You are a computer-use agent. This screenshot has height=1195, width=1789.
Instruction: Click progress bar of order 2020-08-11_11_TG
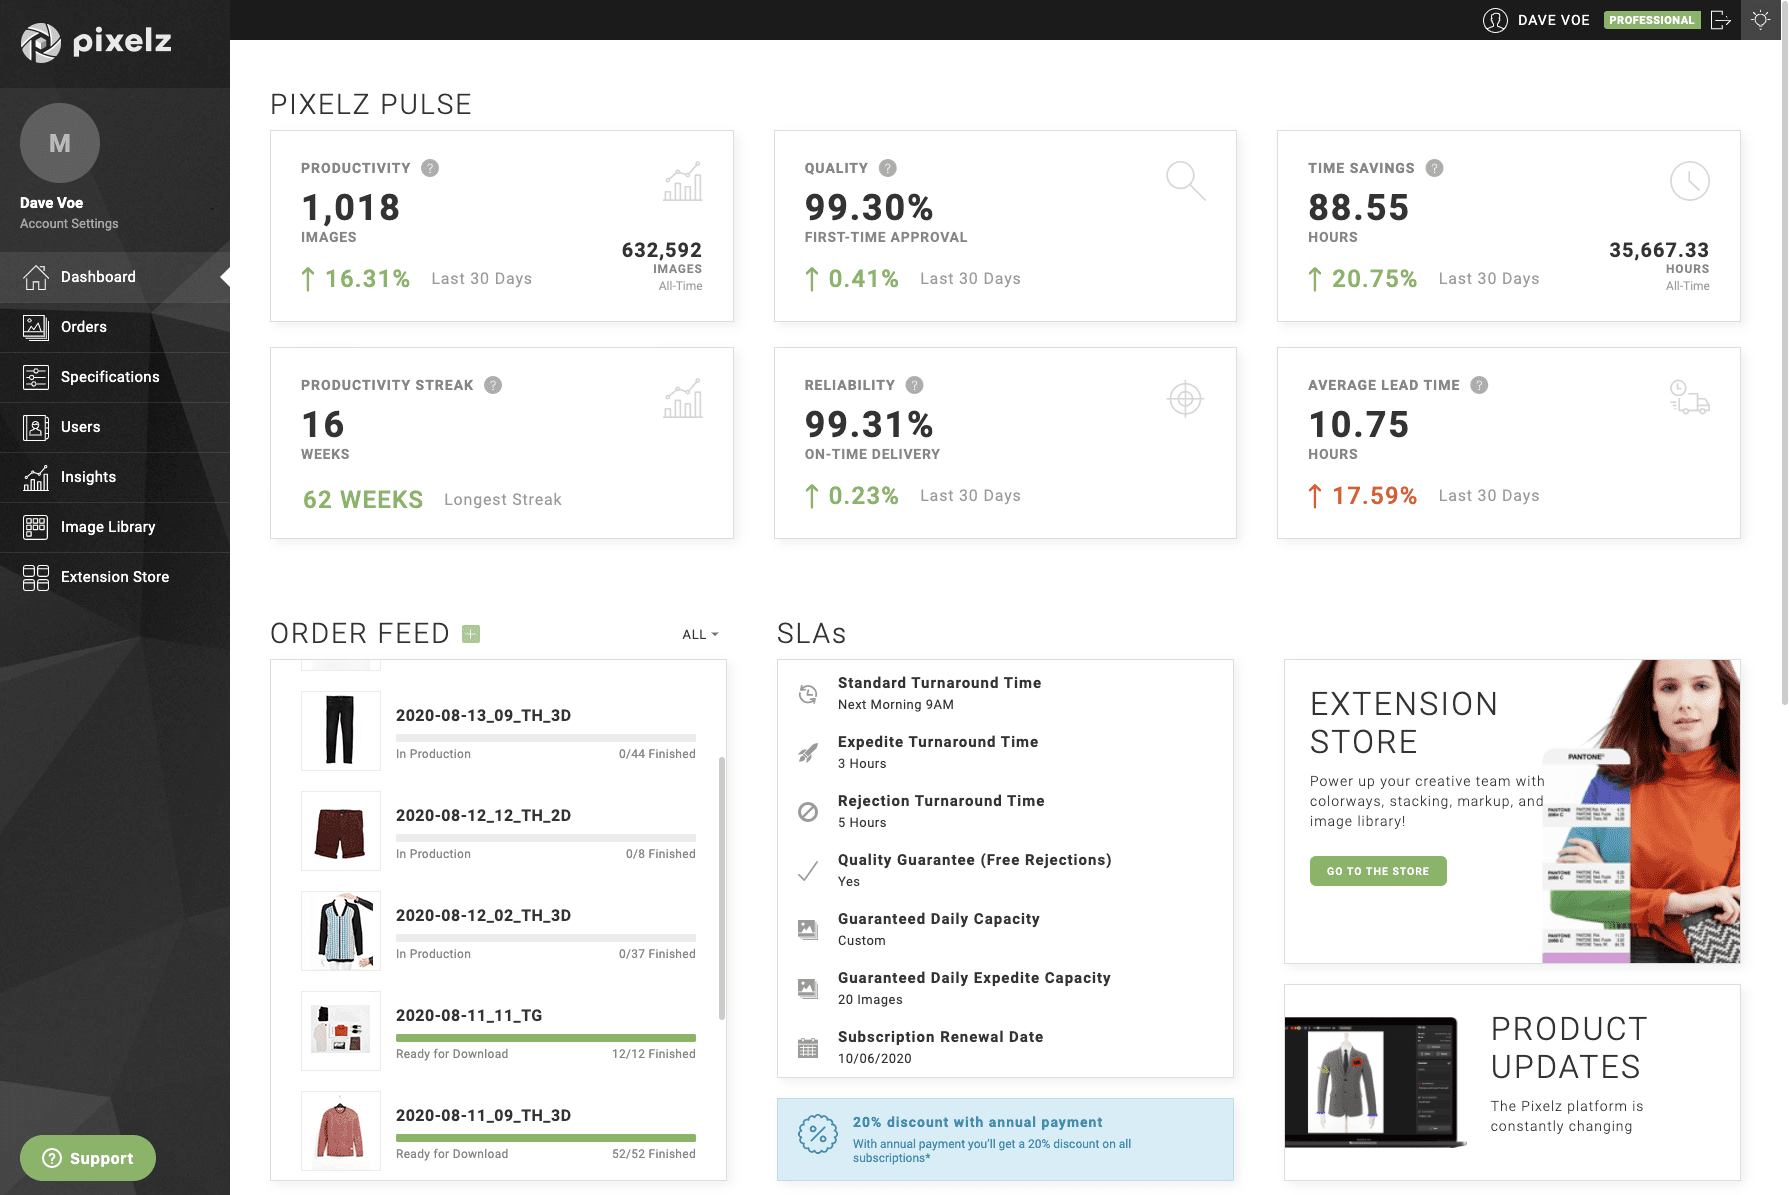[x=545, y=1038]
